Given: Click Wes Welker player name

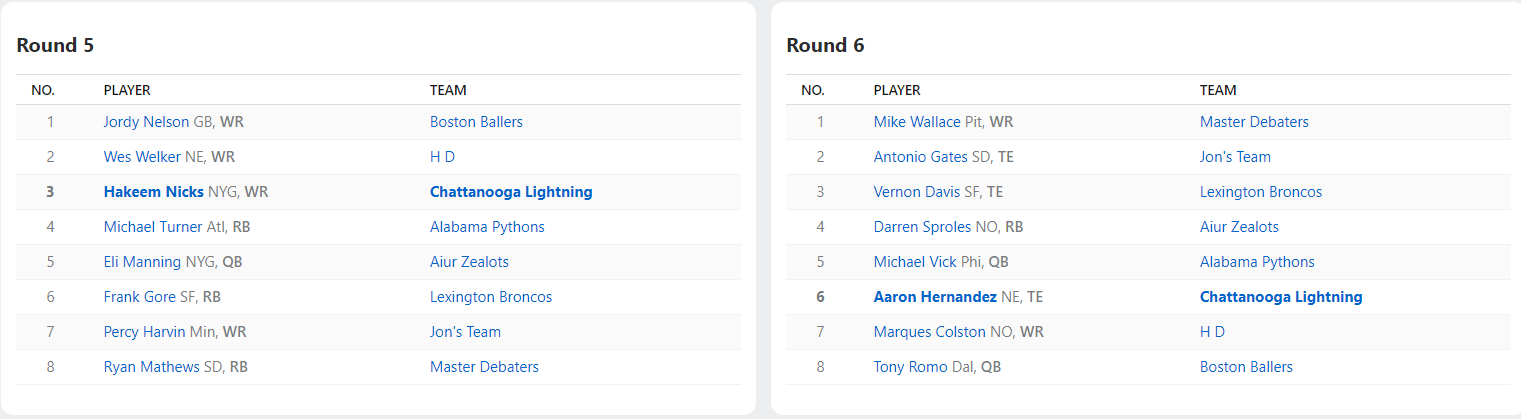Looking at the screenshot, I should pyautogui.click(x=142, y=157).
